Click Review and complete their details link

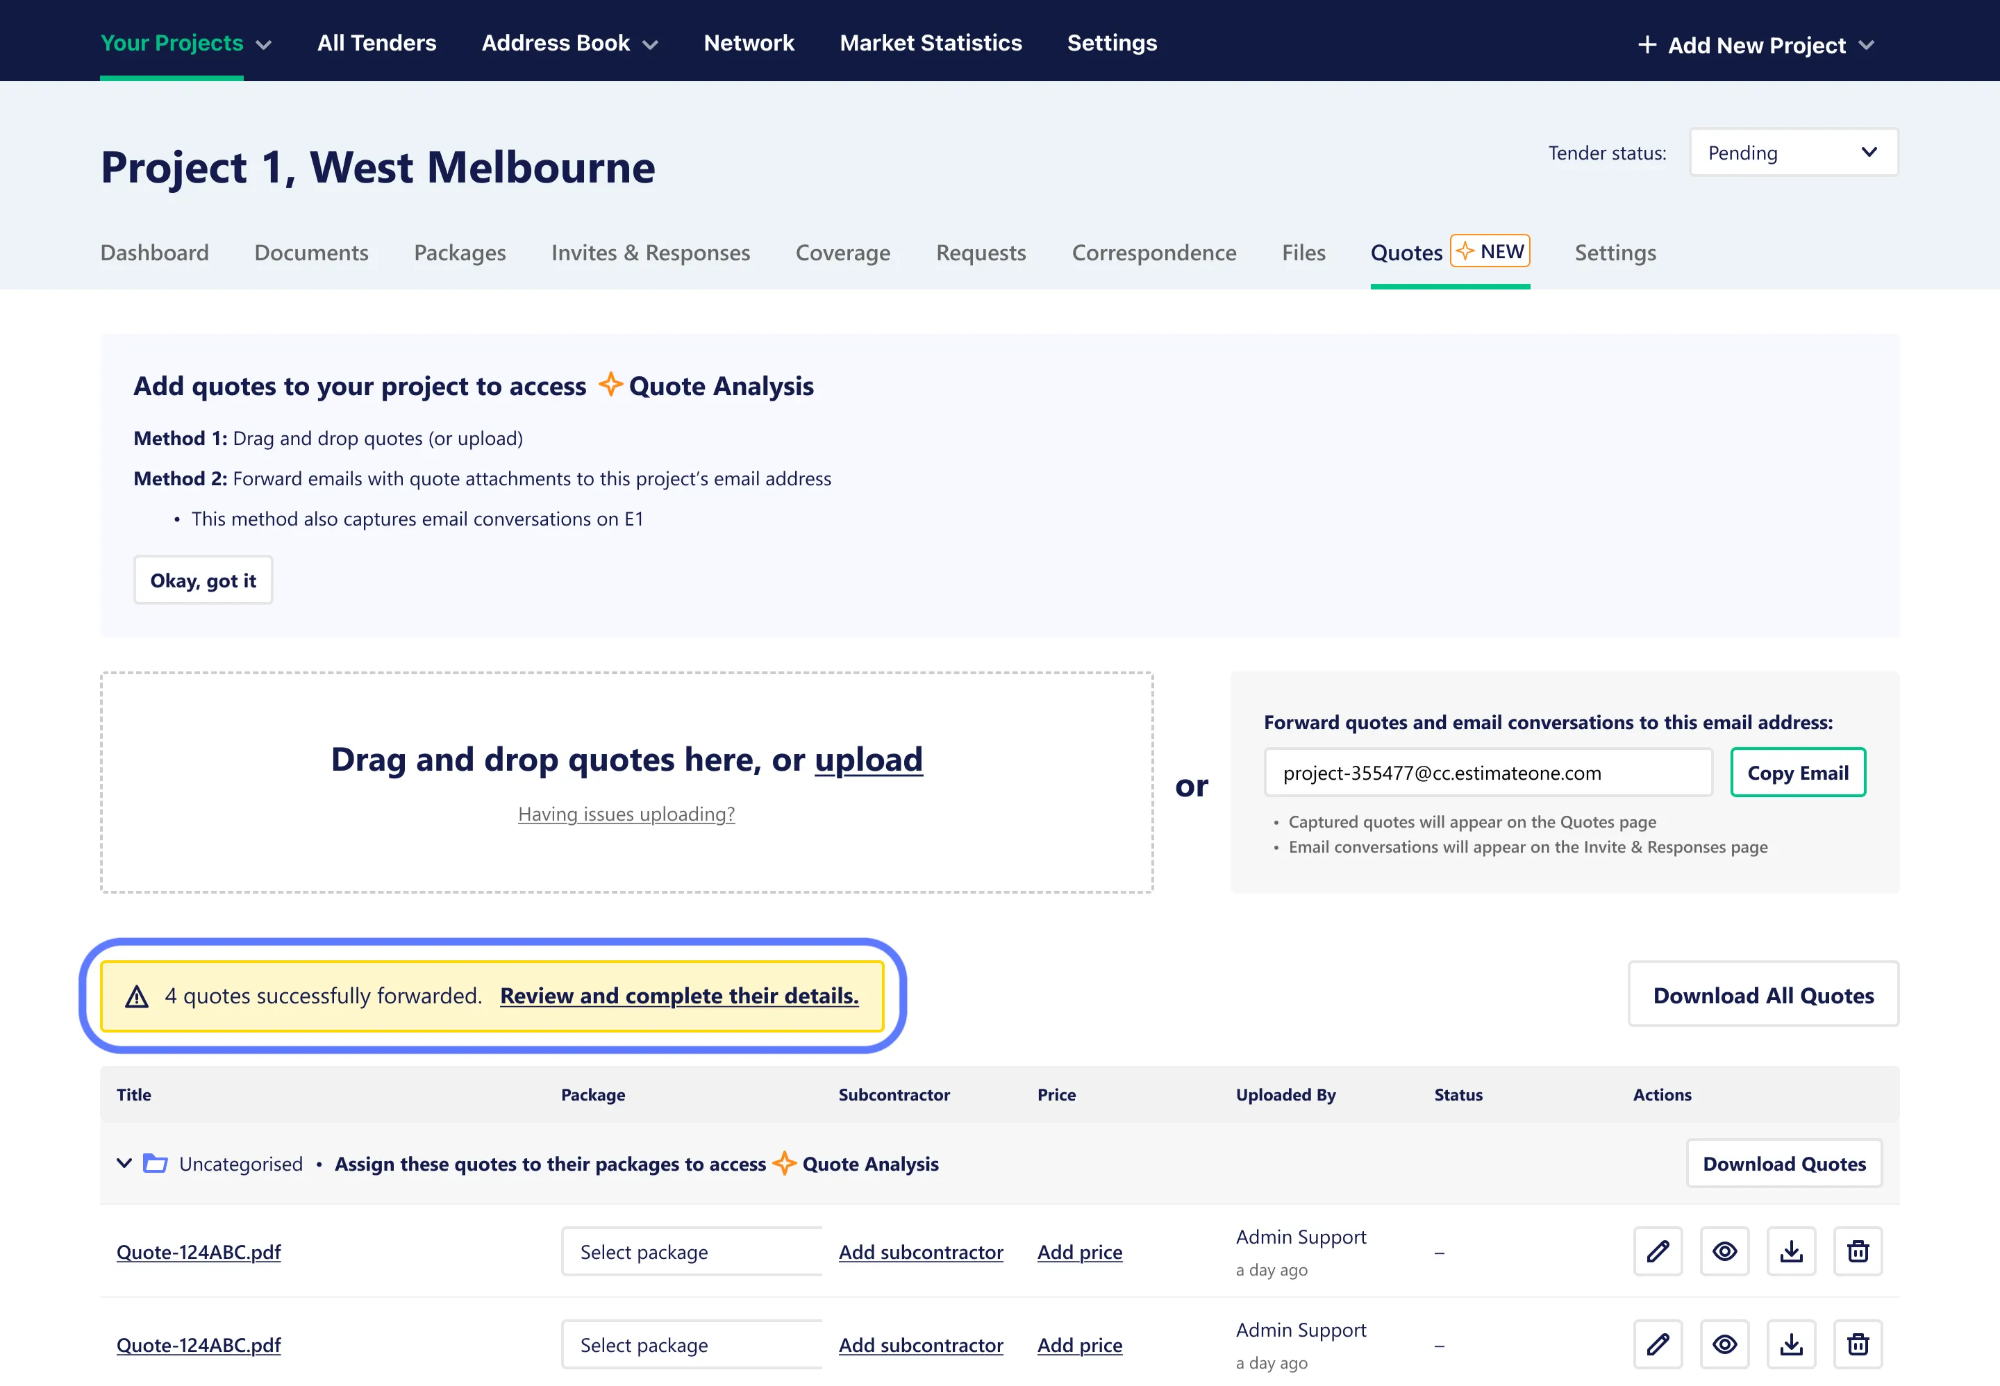pyautogui.click(x=679, y=996)
